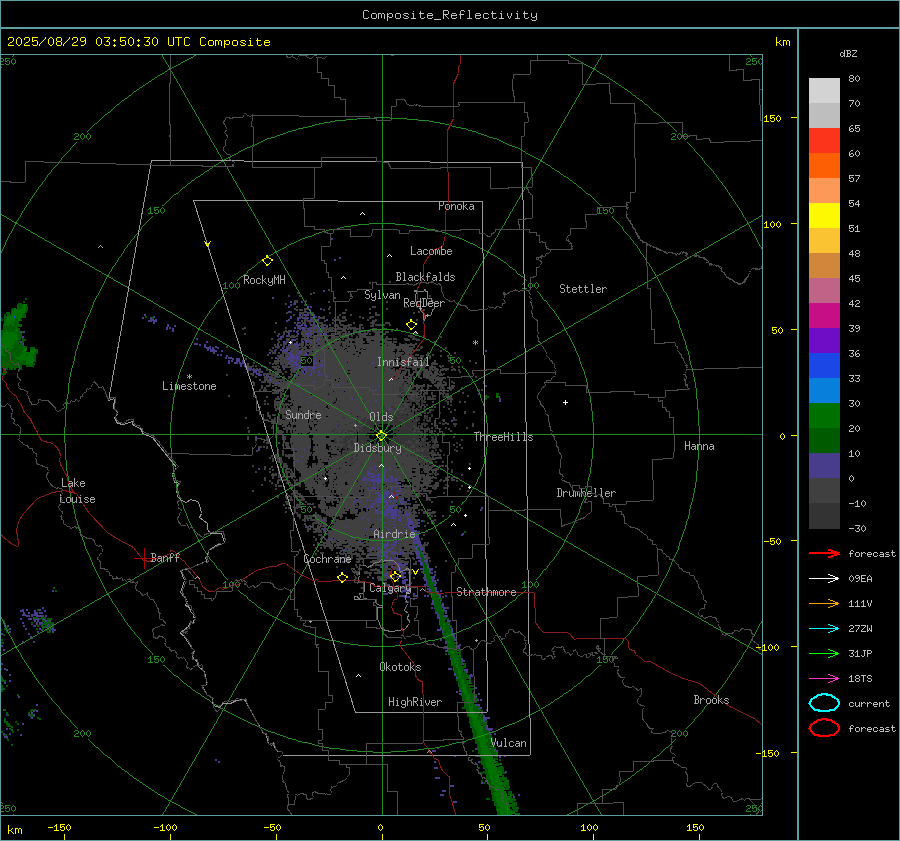This screenshot has width=900, height=841.
Task: Click the Okotoks city label
Action: [400, 667]
